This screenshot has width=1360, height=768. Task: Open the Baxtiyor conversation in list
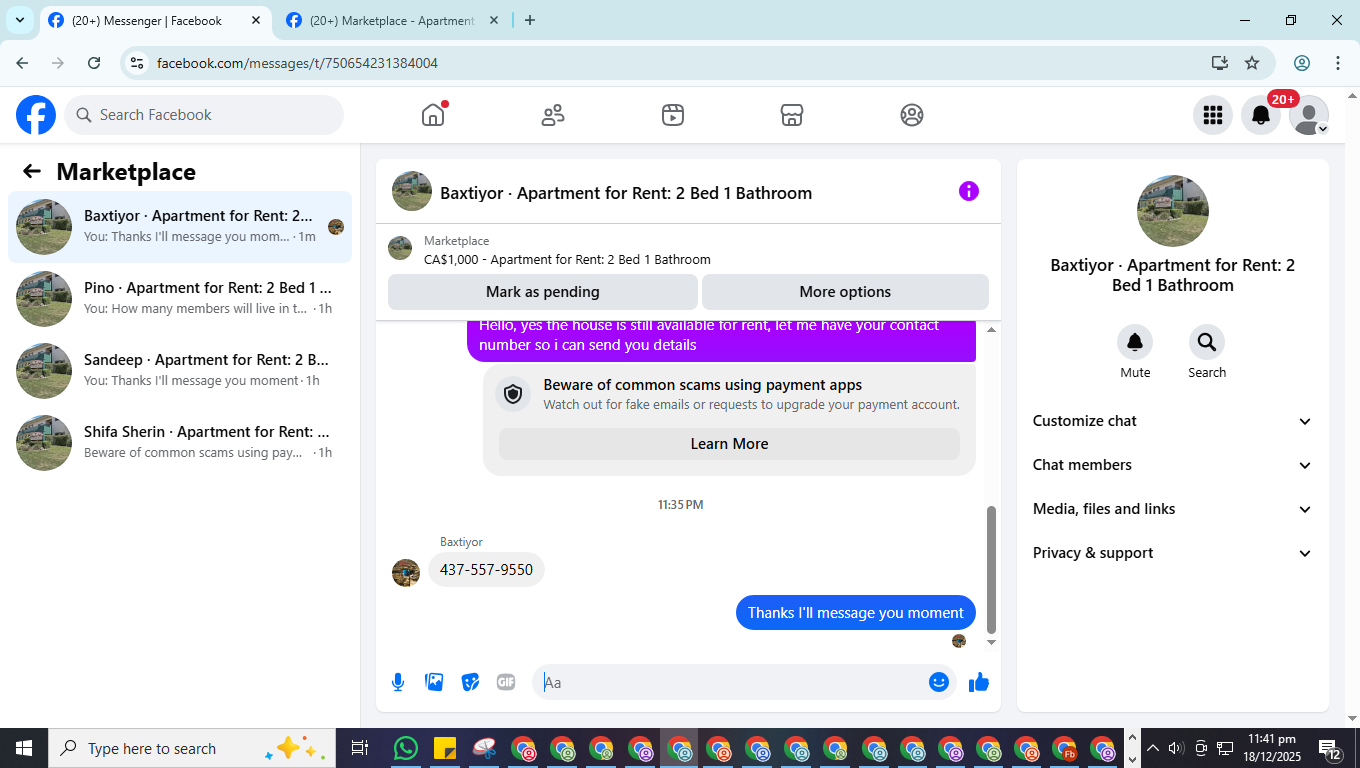(x=180, y=227)
